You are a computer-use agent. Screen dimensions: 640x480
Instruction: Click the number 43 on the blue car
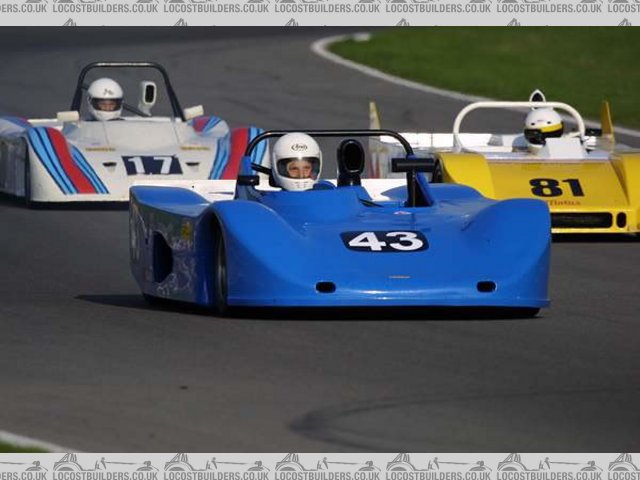384,241
